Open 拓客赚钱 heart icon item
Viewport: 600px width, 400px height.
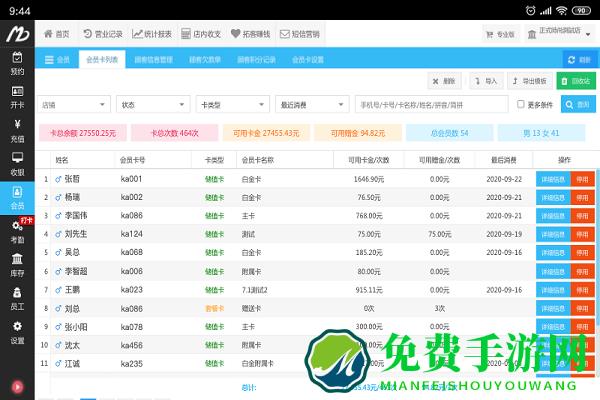251,34
